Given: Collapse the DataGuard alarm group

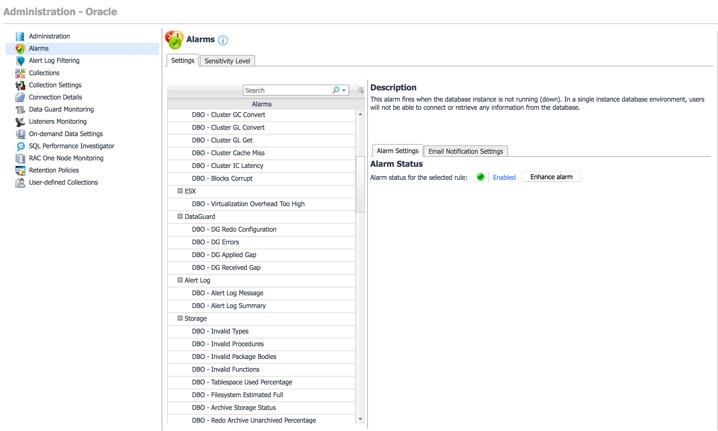Looking at the screenshot, I should pos(180,216).
